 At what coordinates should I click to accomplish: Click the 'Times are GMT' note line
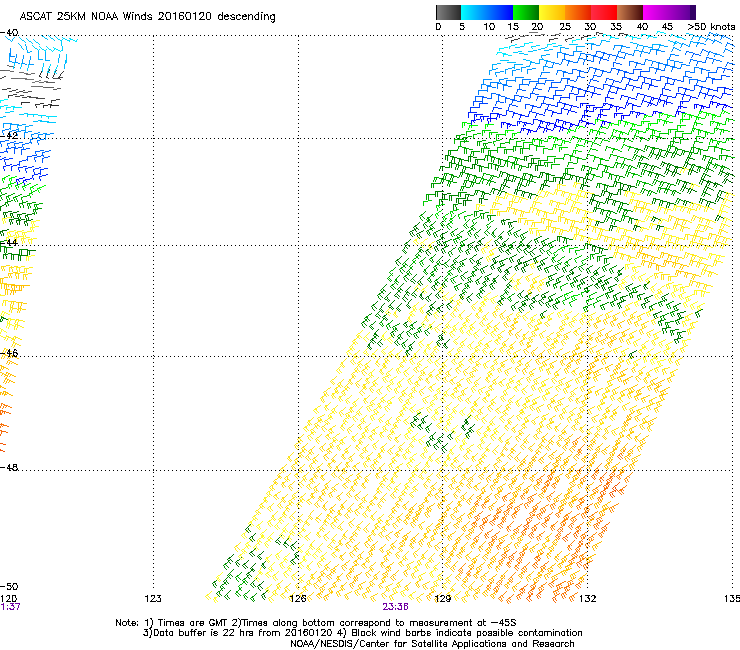click(x=316, y=623)
